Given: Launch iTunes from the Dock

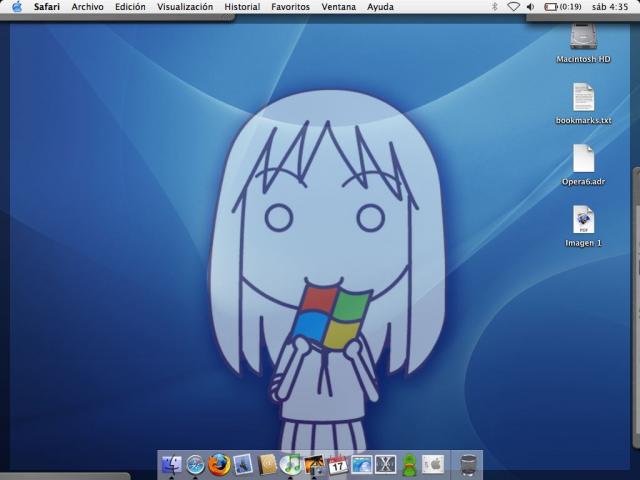Looking at the screenshot, I should (x=290, y=464).
